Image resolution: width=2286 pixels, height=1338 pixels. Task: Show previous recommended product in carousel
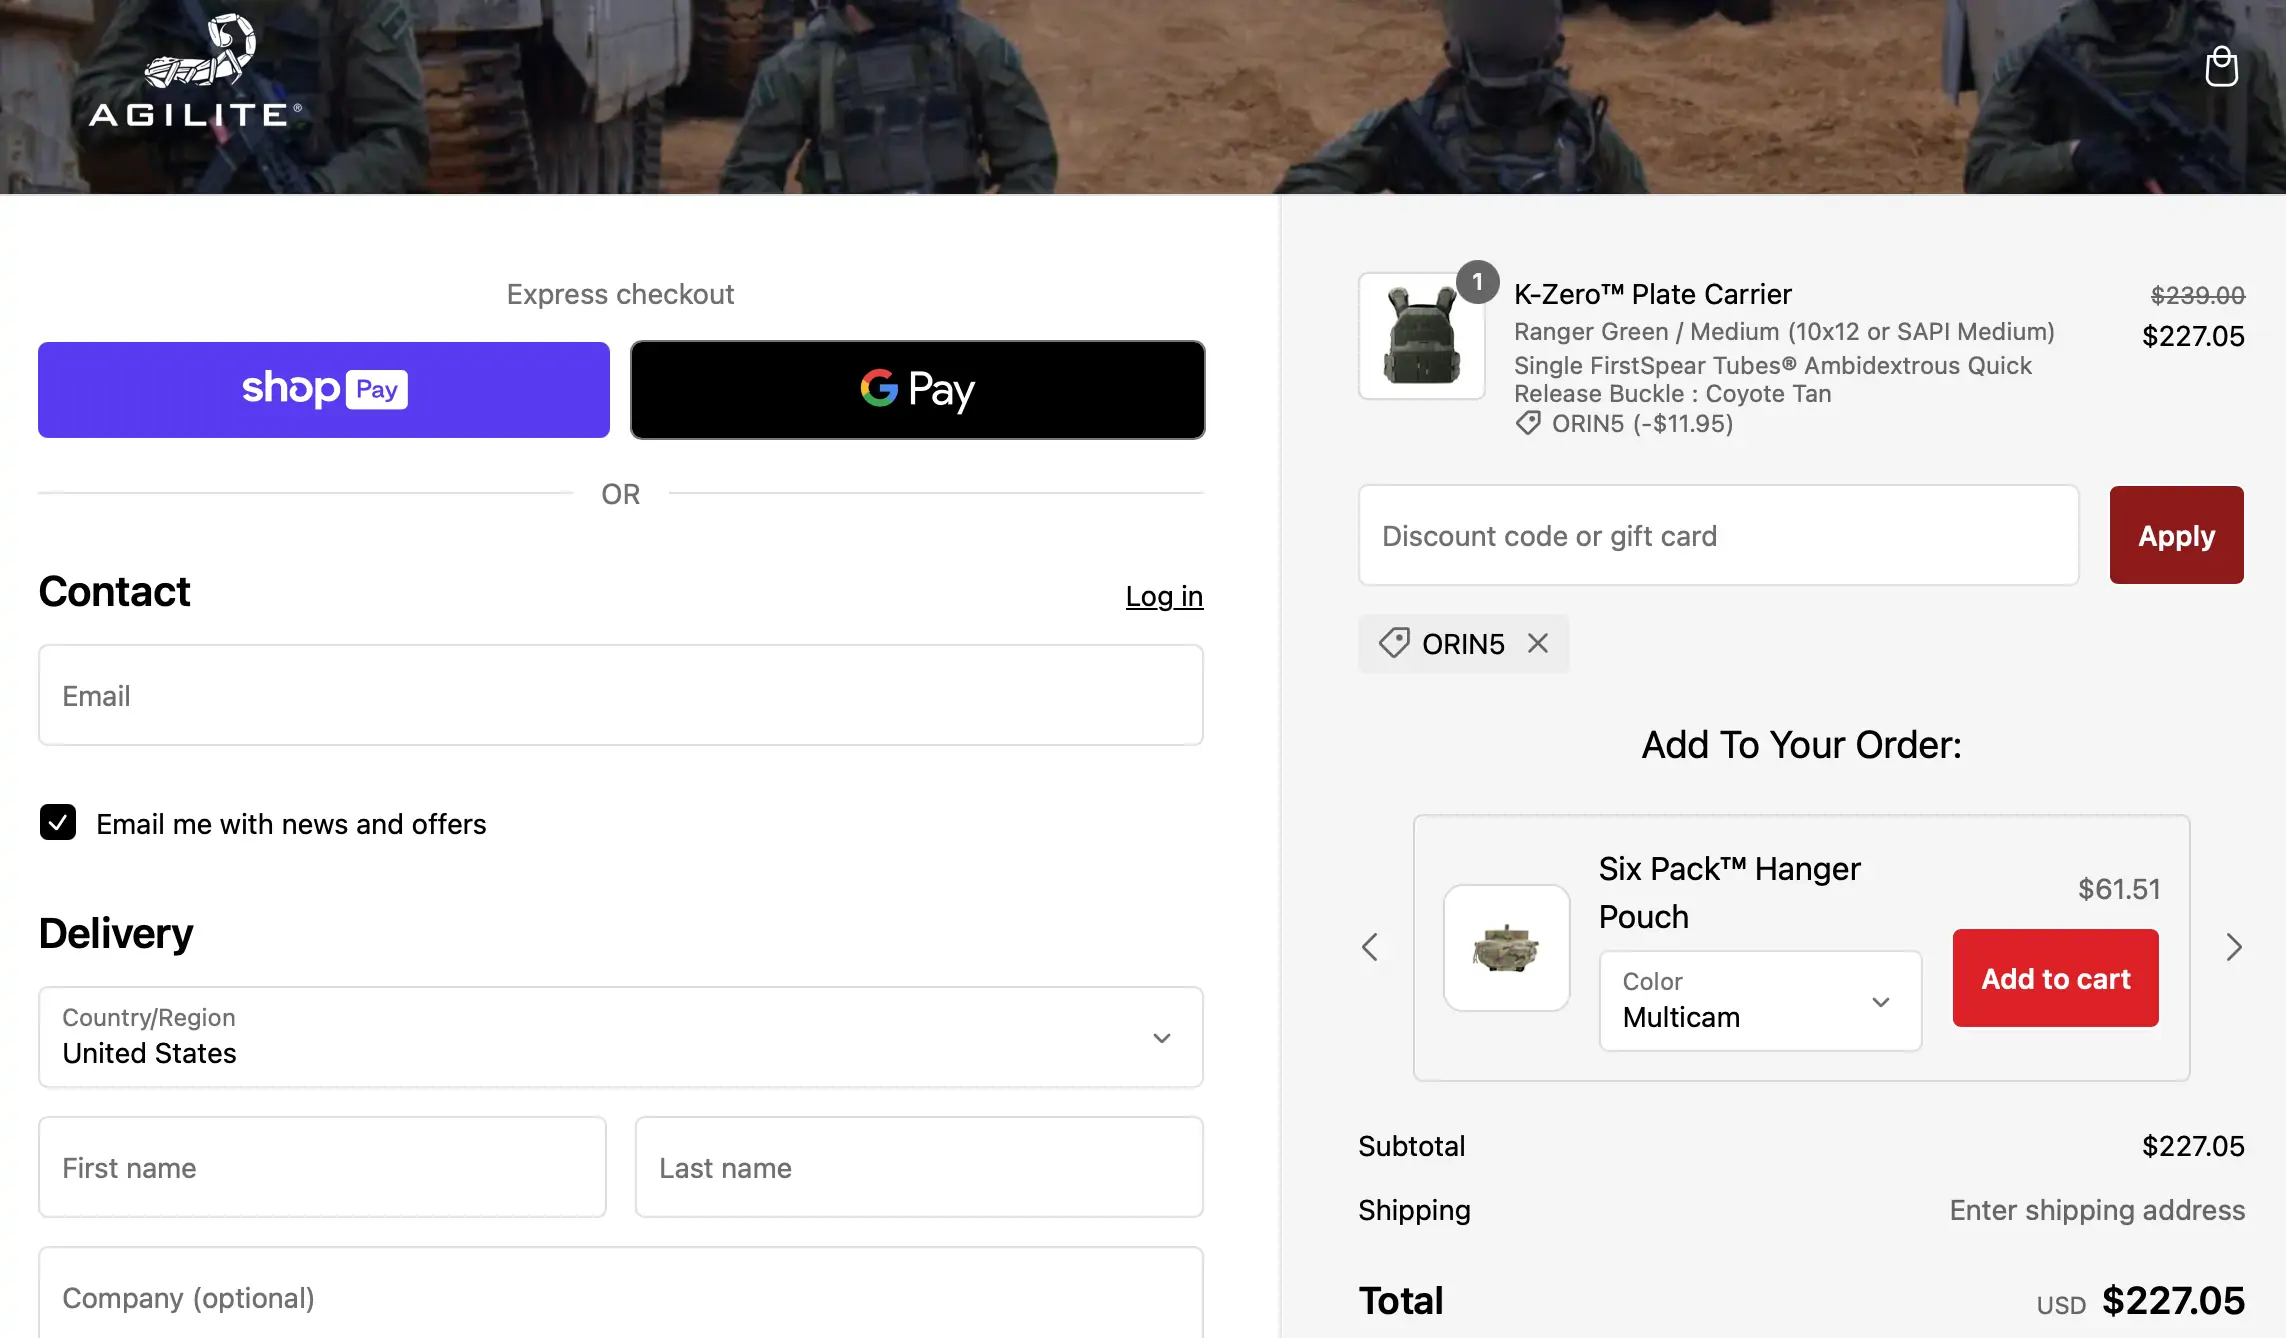(1370, 947)
